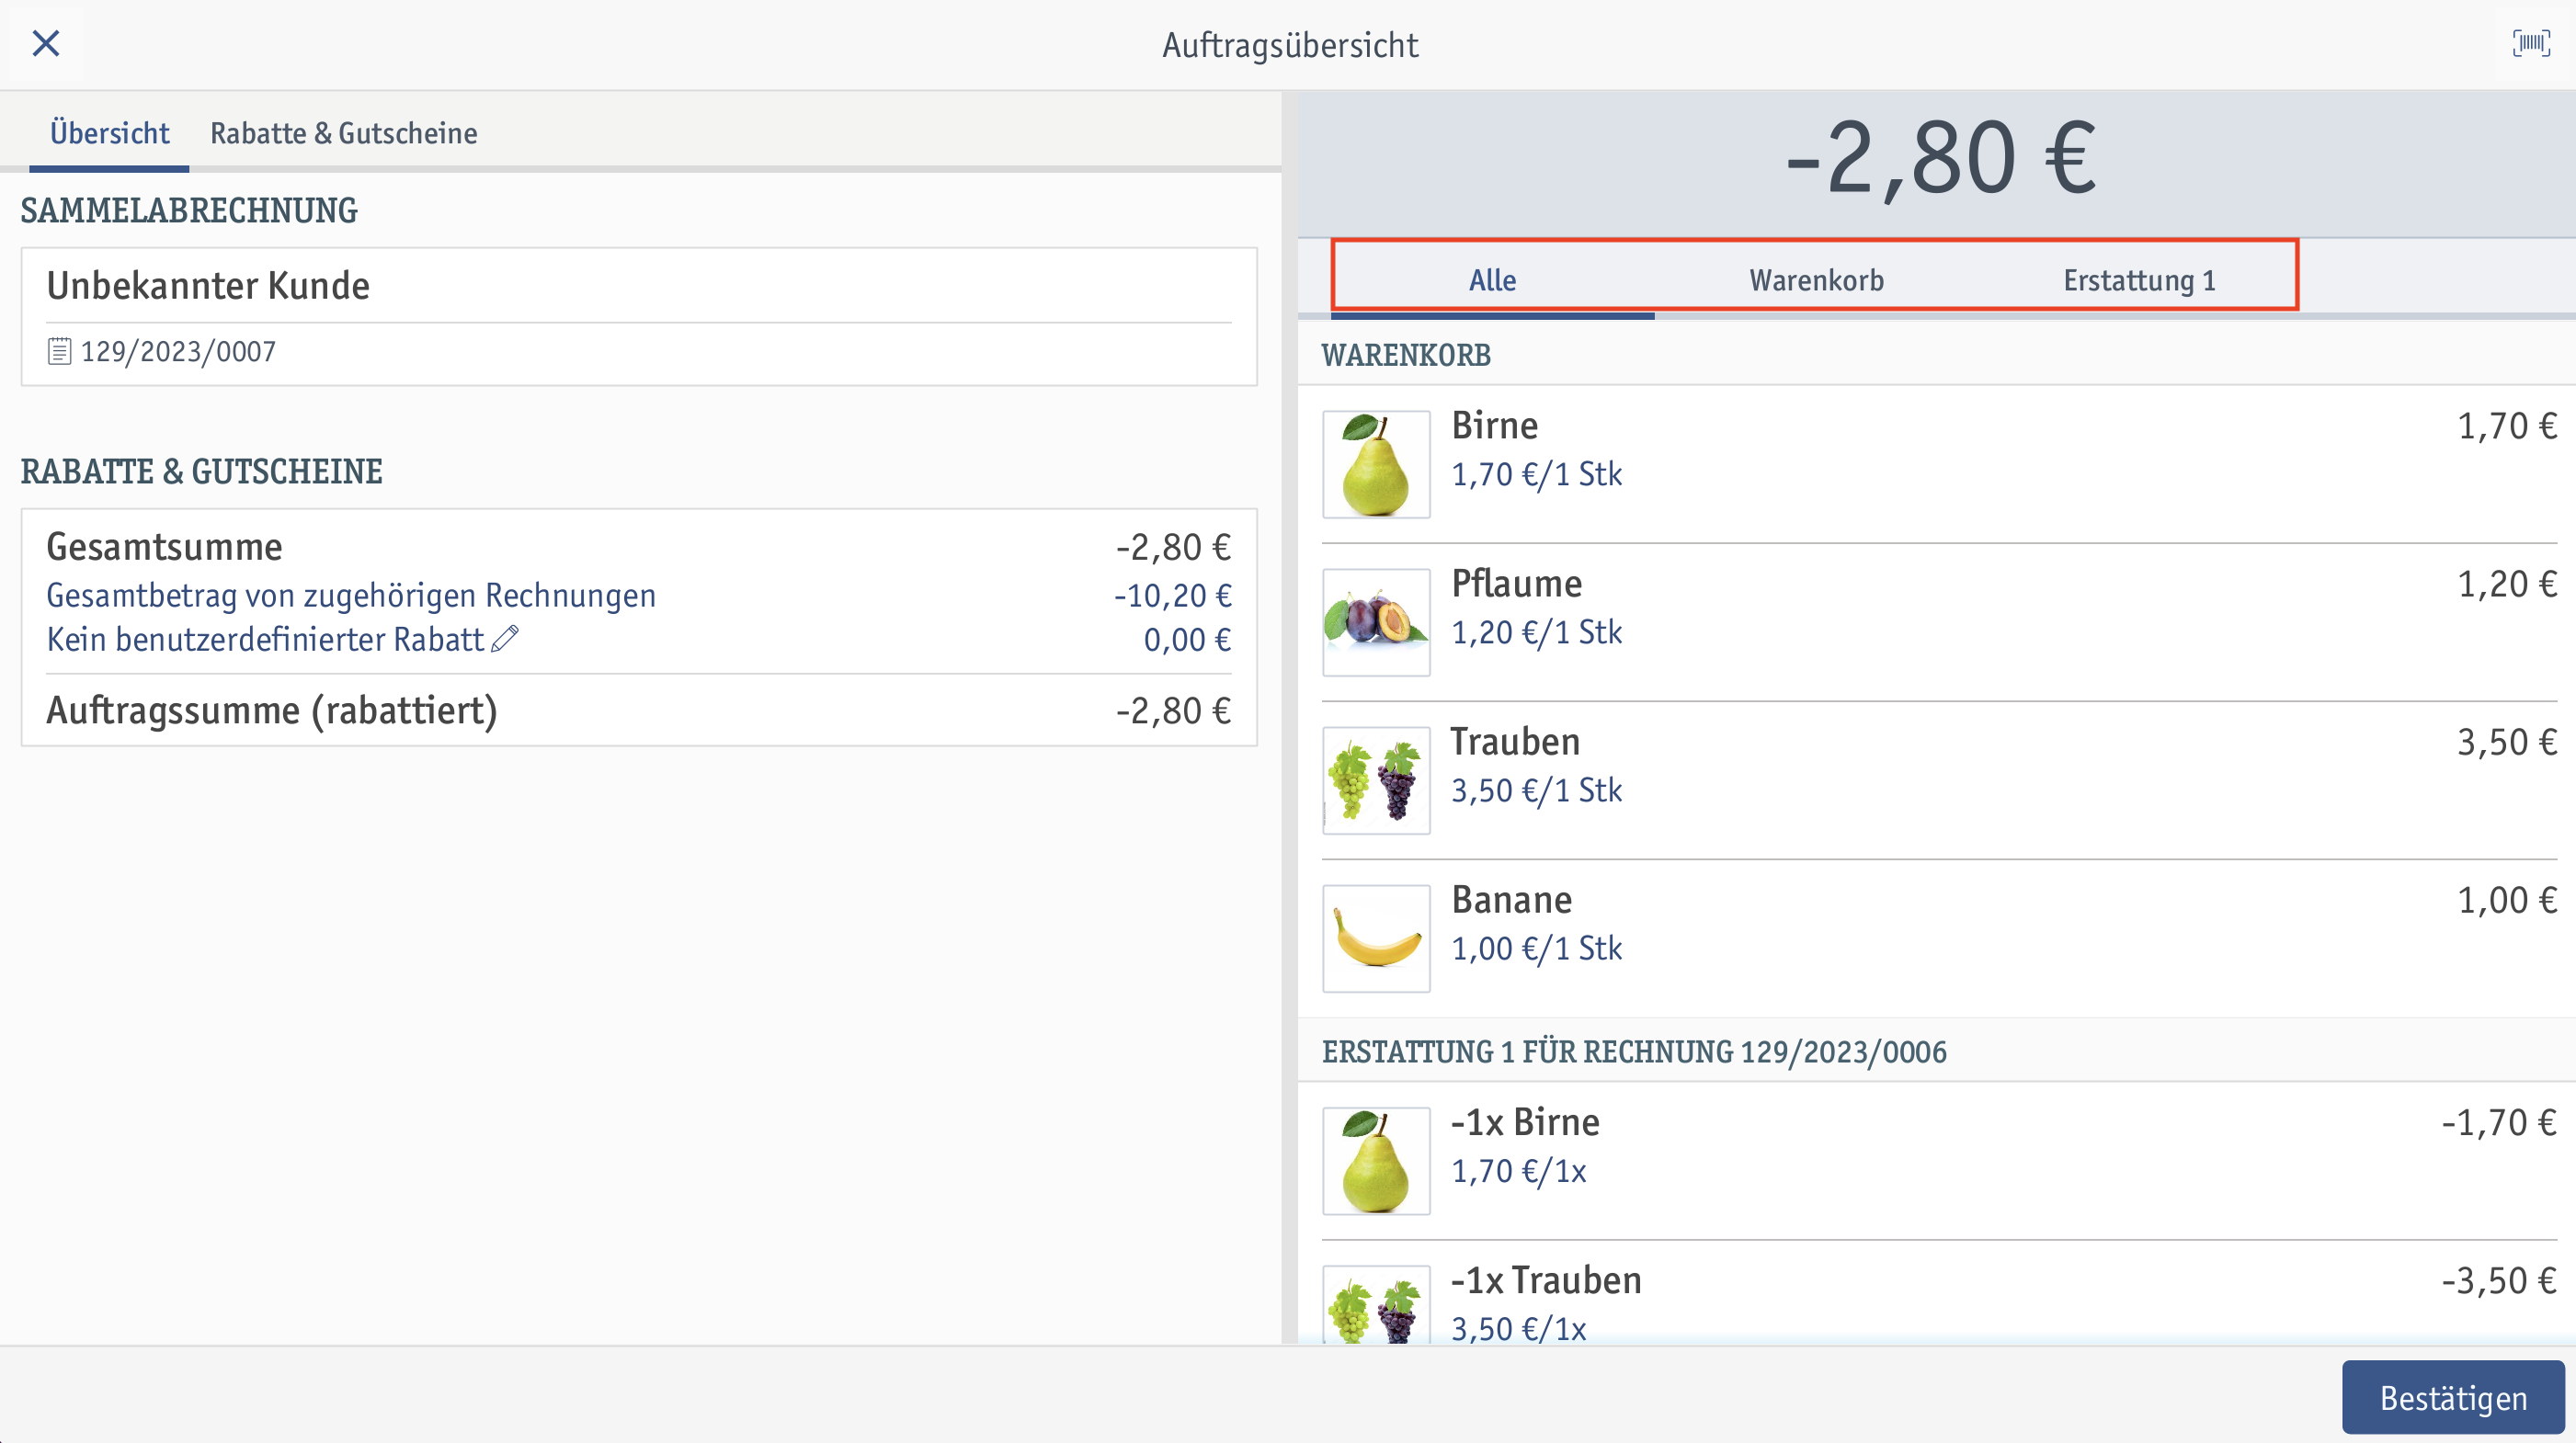This screenshot has height=1443, width=2576.
Task: Click the Trauben unit price 3,50 €/1 Stk
Action: [1536, 790]
